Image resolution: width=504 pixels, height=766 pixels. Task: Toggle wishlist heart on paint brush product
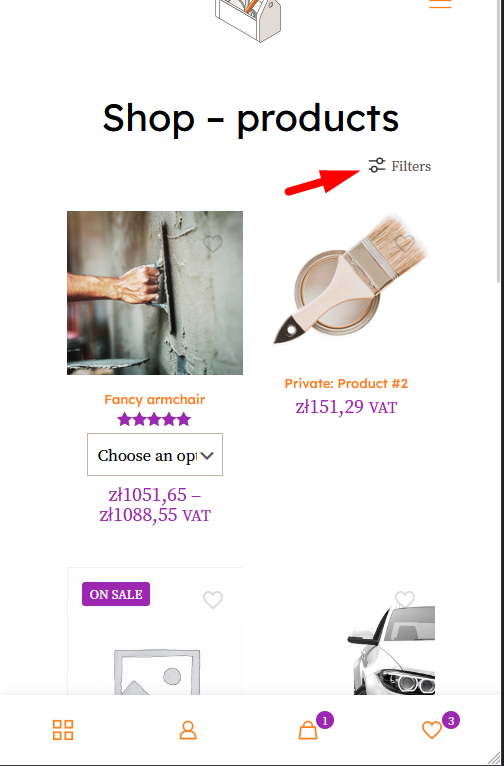coord(405,243)
